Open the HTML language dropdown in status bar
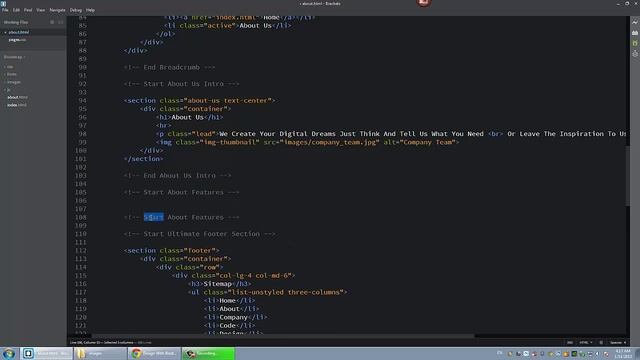The height and width of the screenshot is (360, 640). pyautogui.click(x=585, y=342)
